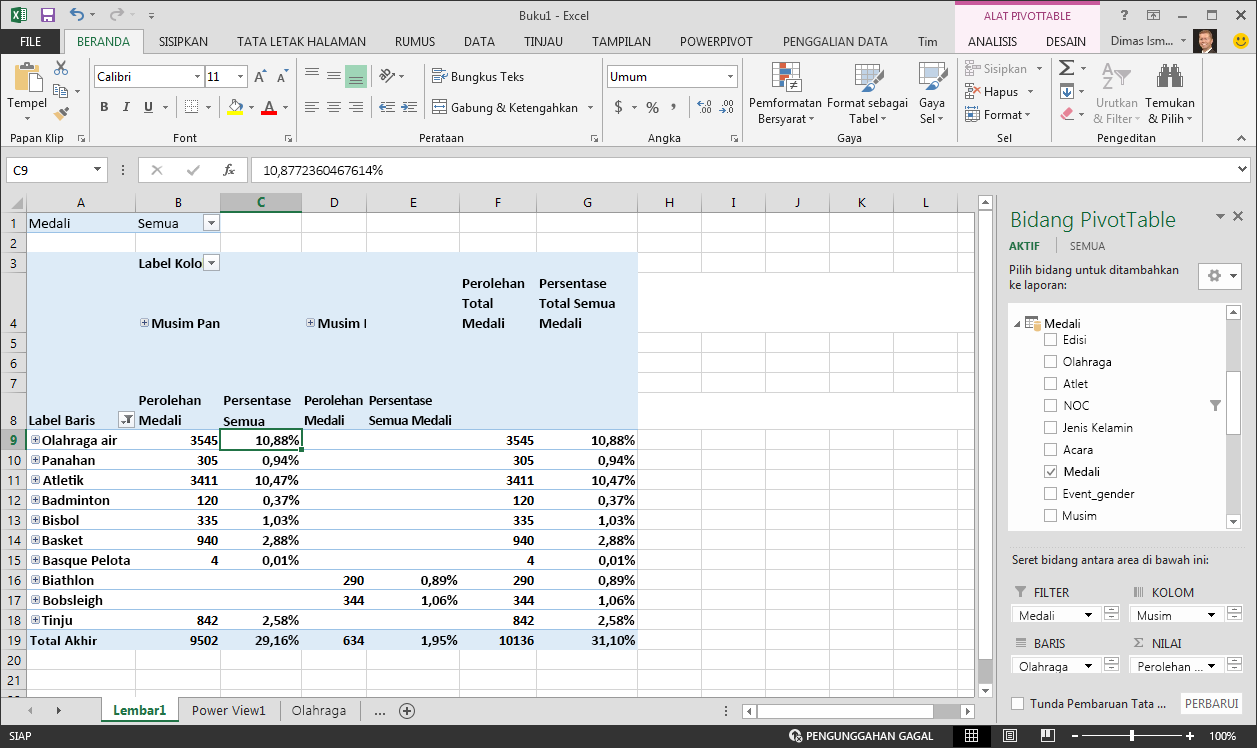Expand the Olahraga air row
1257x748 pixels.
[35, 440]
